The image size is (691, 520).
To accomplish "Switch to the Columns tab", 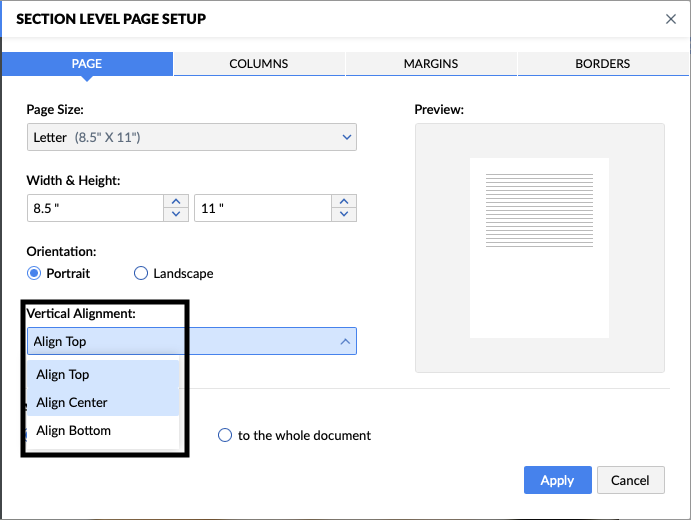I will click(x=259, y=64).
